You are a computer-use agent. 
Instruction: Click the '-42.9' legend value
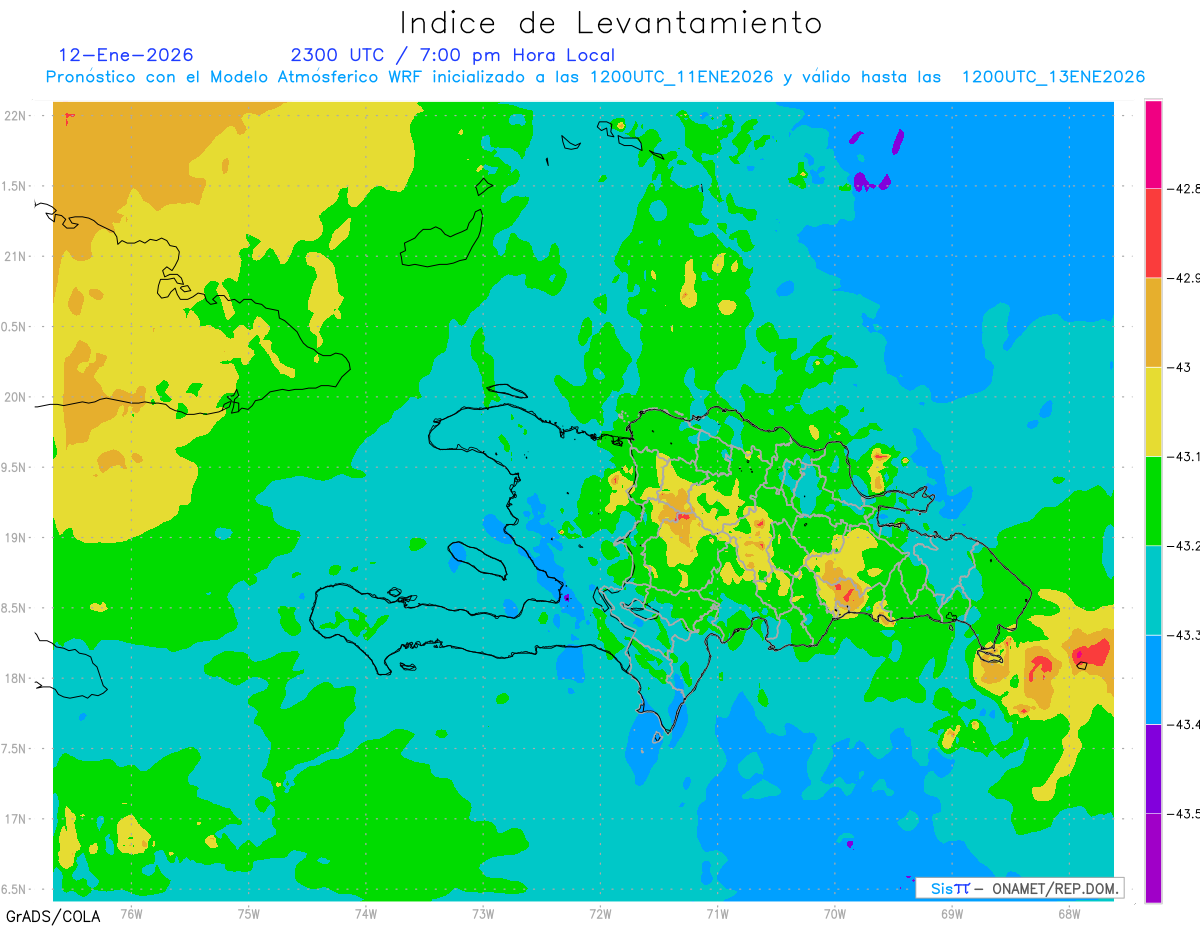point(1182,278)
